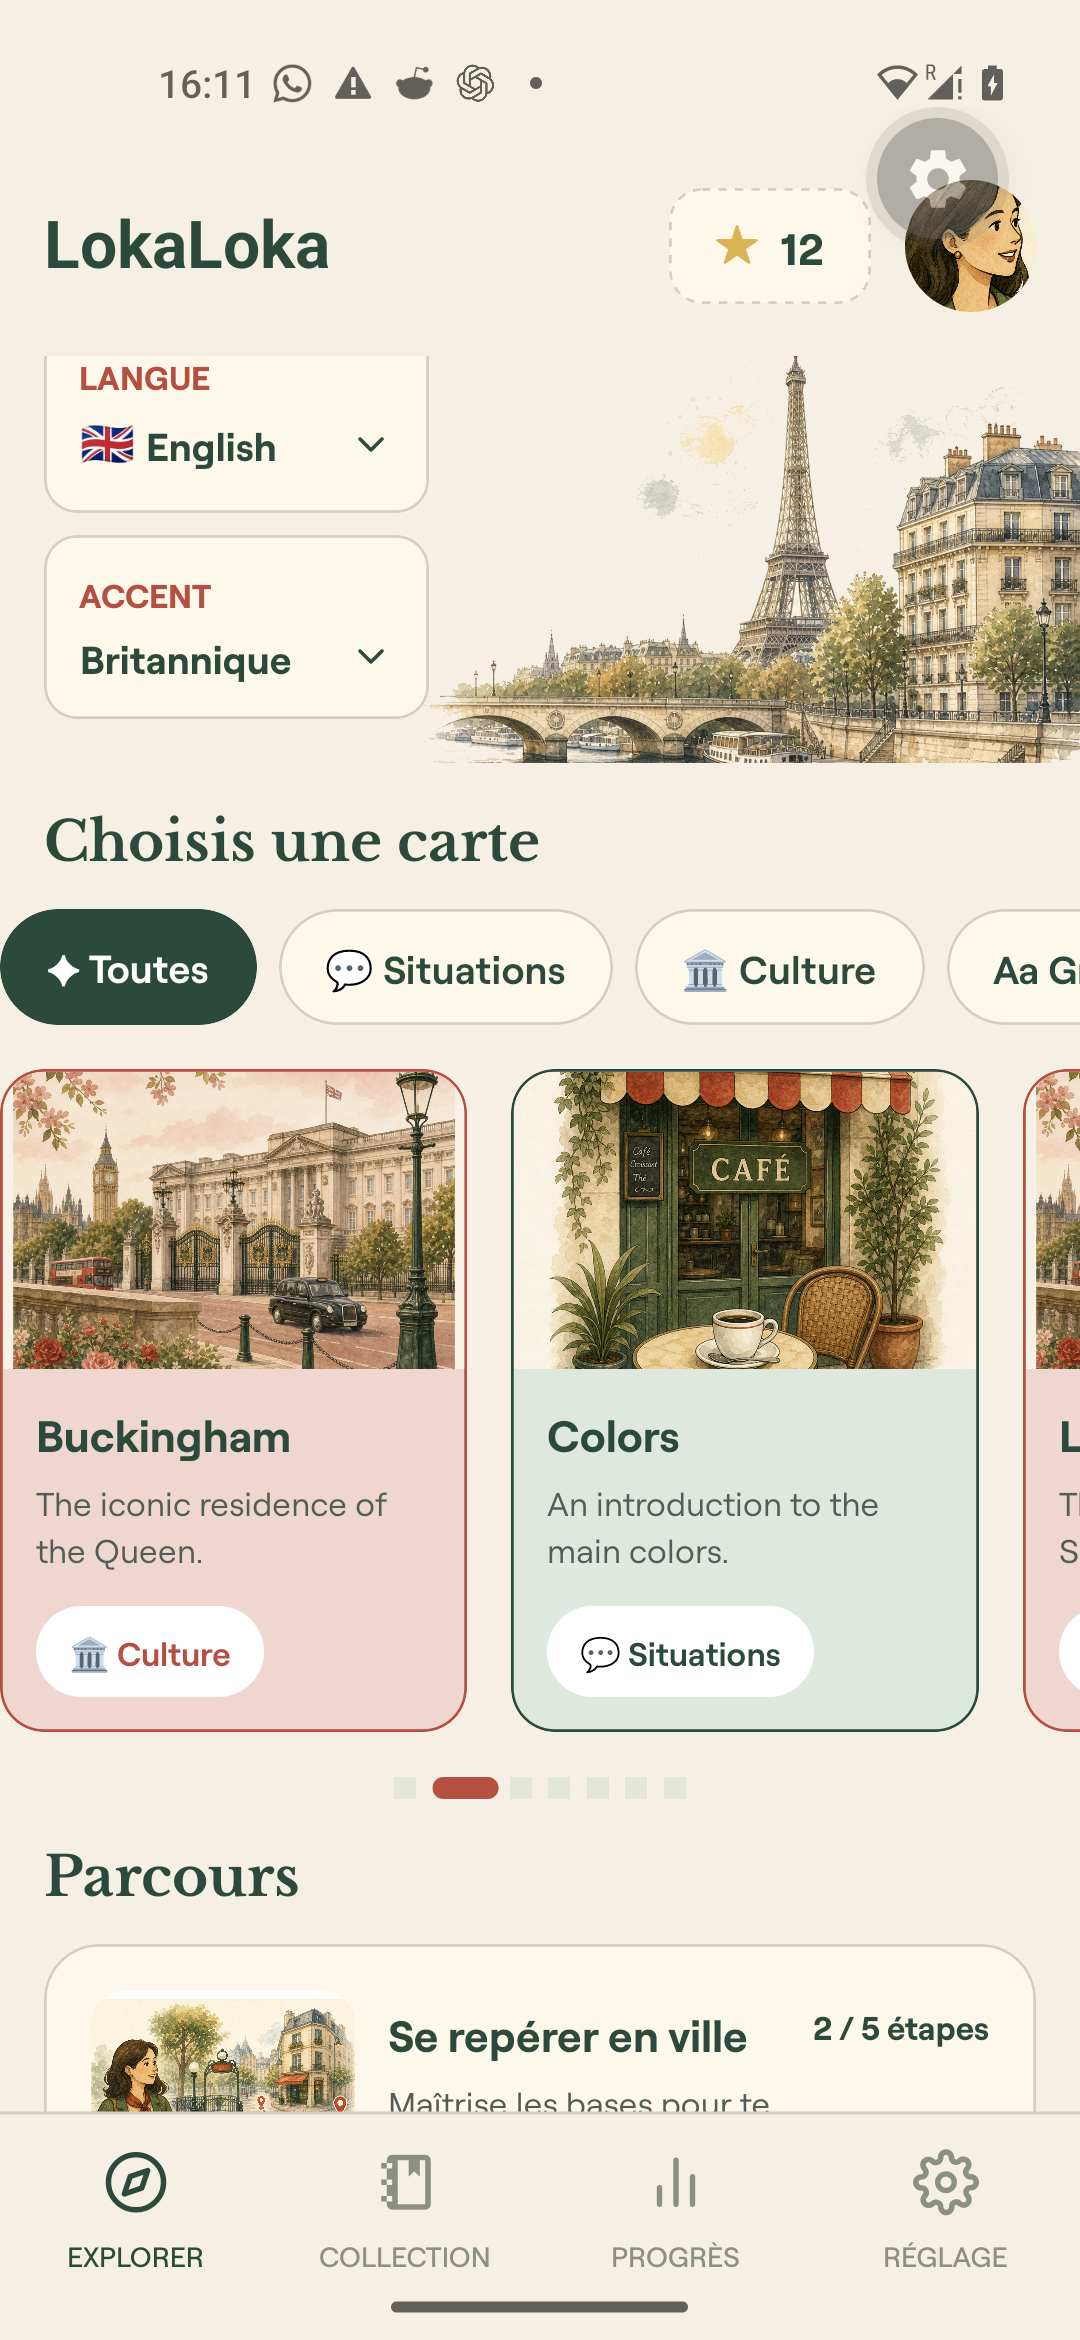
Task: Tap the user profile avatar
Action: point(970,247)
